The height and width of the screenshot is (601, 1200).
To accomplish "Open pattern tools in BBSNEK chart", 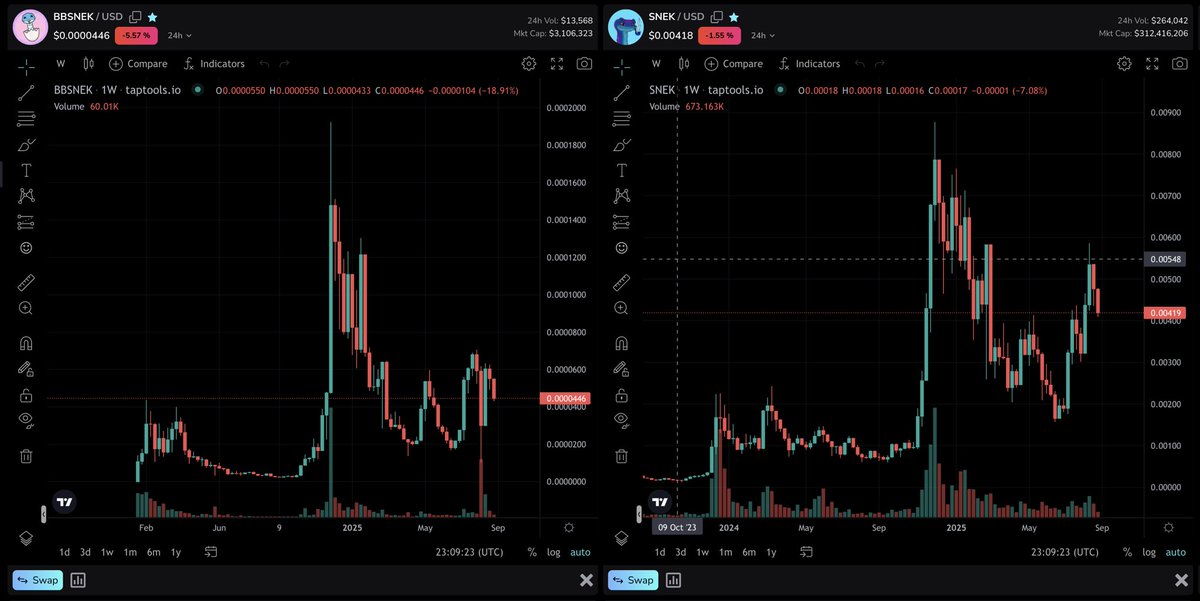I will point(26,196).
